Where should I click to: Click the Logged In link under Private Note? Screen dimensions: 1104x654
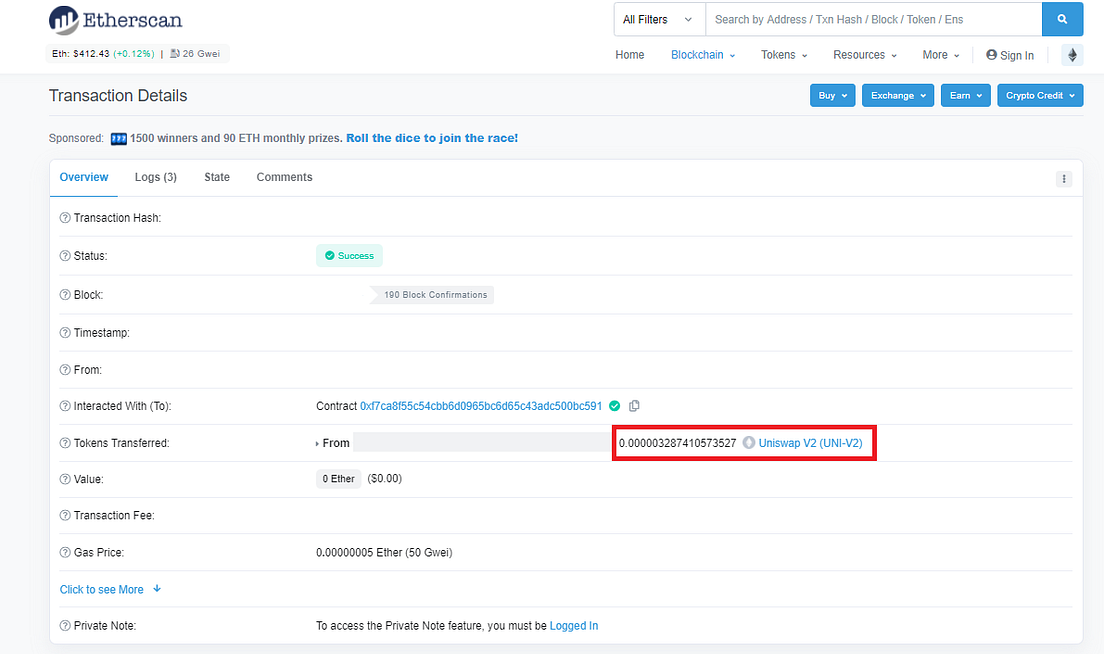pos(573,625)
